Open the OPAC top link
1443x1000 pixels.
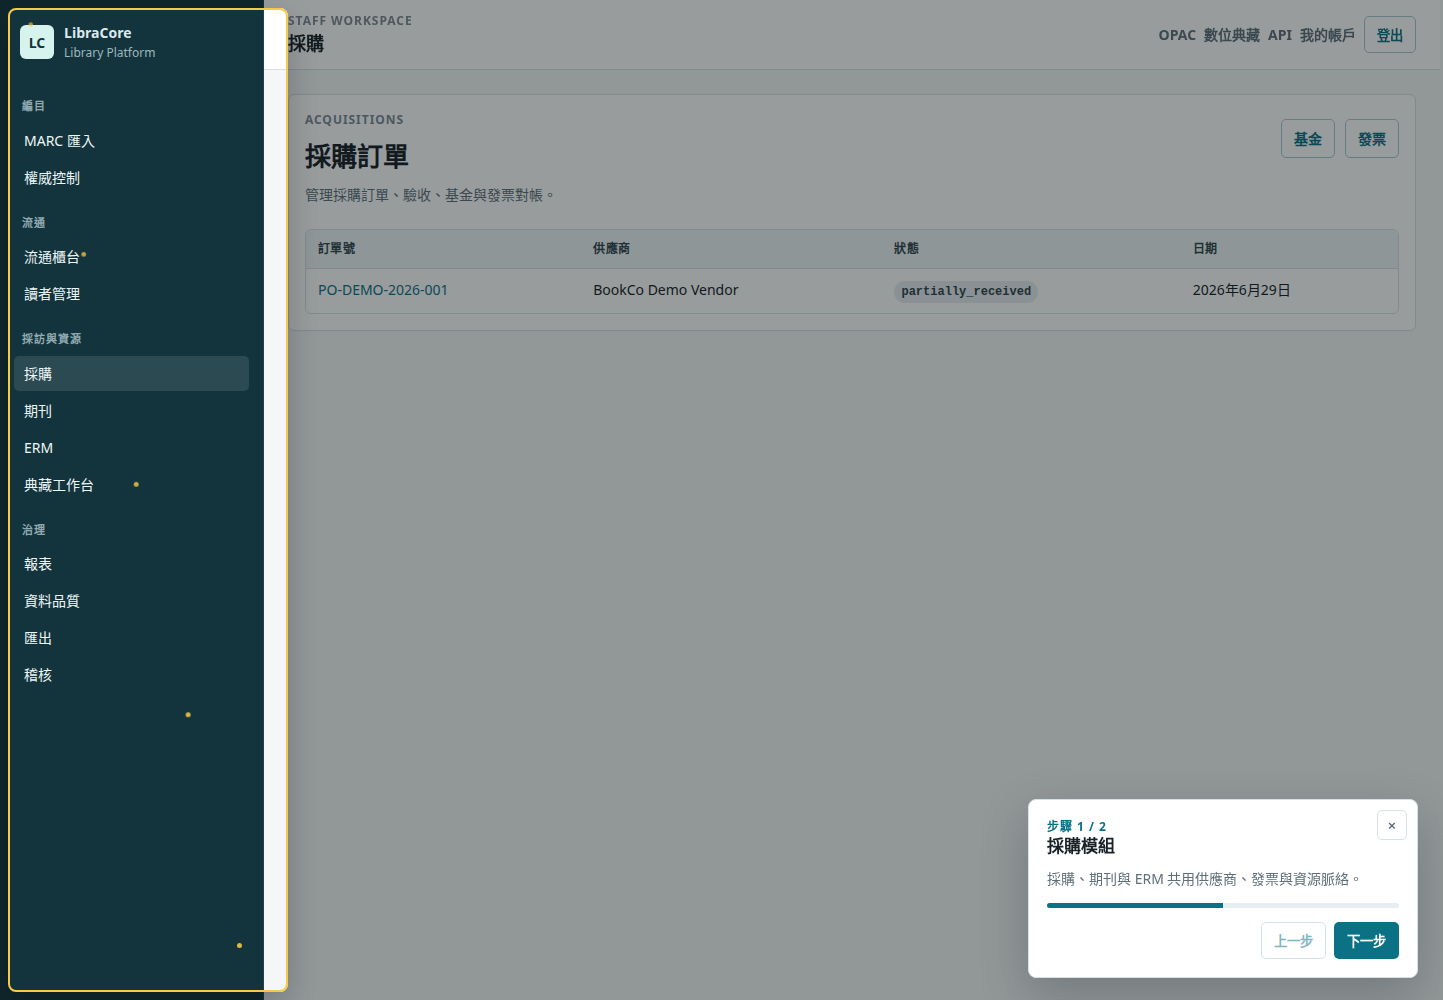tap(1177, 35)
